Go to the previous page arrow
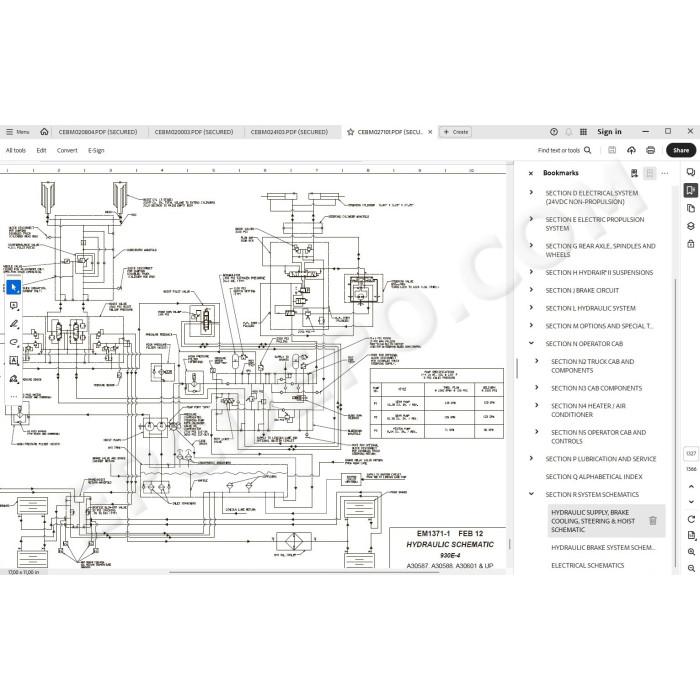The image size is (700, 700). [x=691, y=487]
